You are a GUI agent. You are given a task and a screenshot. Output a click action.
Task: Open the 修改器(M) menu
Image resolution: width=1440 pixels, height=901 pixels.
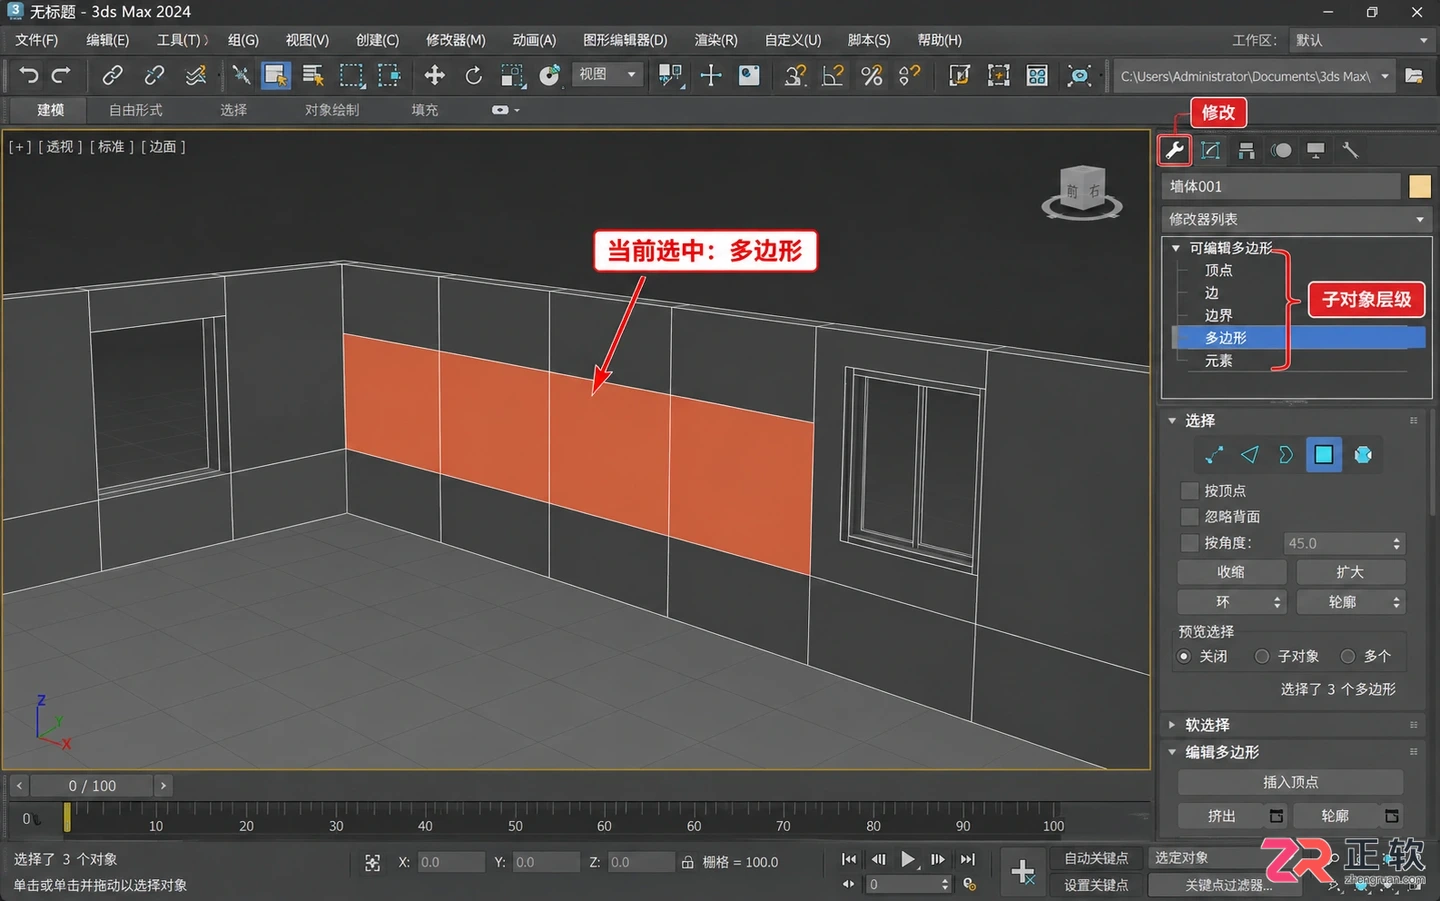pyautogui.click(x=456, y=40)
